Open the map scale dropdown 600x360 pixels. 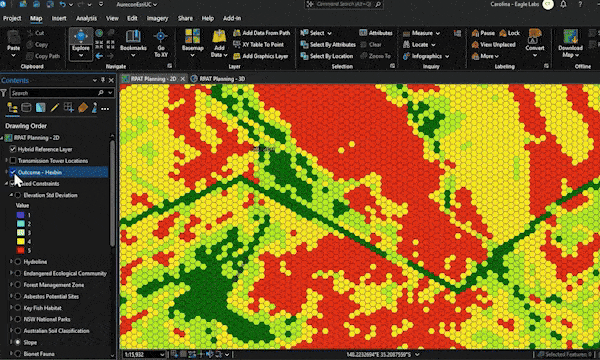tap(162, 355)
